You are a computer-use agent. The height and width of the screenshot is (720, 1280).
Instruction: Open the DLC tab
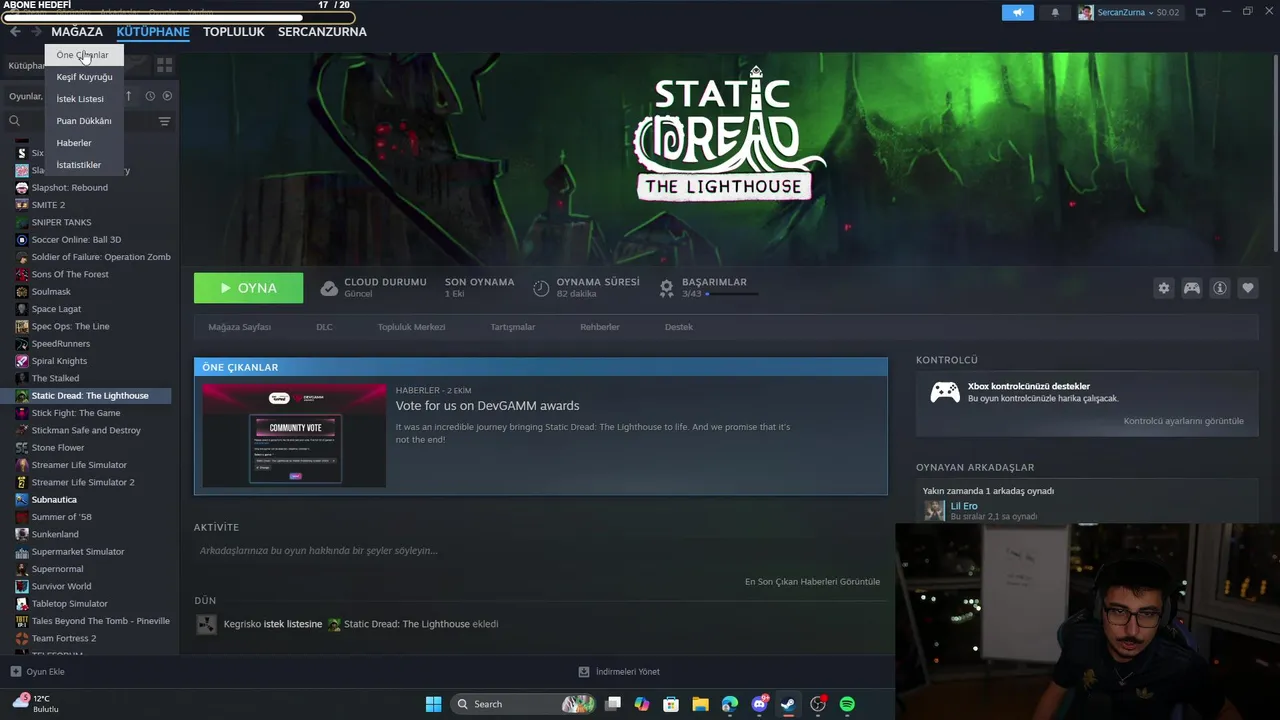[324, 327]
